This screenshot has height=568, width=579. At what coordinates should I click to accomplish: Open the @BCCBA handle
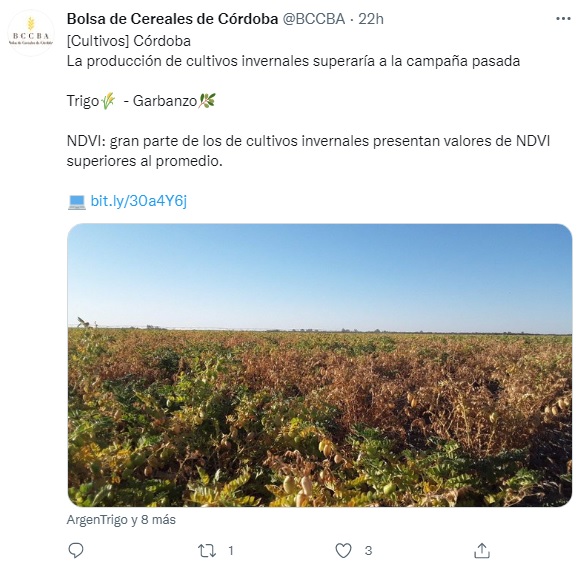pos(314,19)
